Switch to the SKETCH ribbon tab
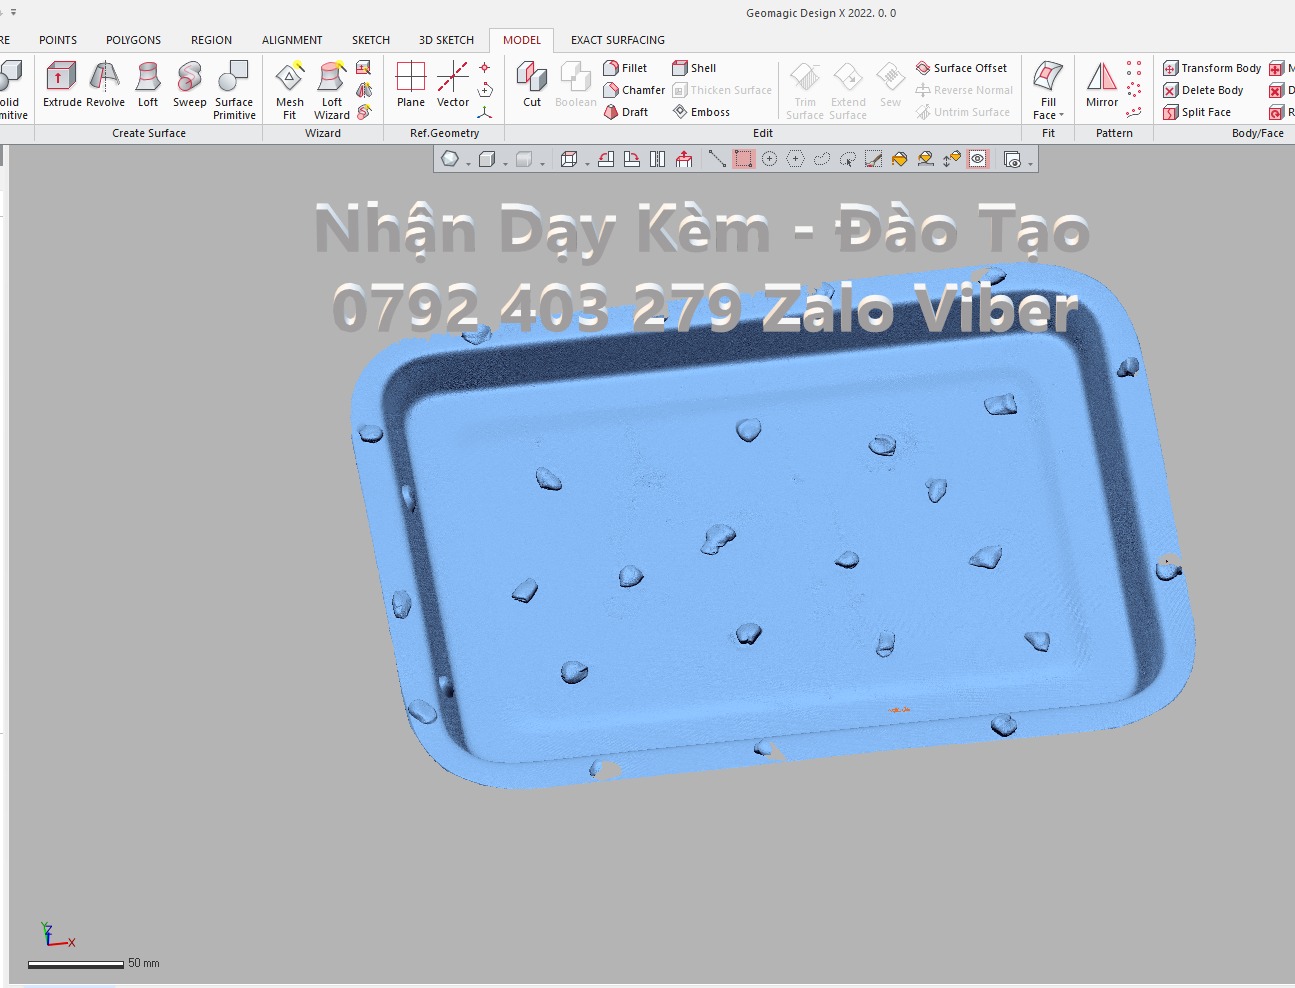Viewport: 1295px width, 988px height. tap(370, 40)
